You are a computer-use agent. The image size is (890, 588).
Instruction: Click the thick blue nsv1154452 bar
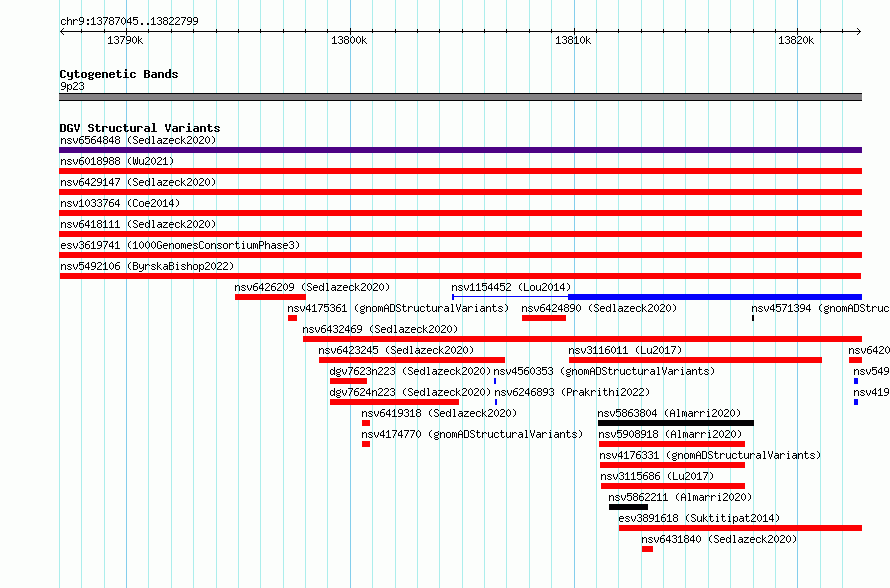(715, 297)
